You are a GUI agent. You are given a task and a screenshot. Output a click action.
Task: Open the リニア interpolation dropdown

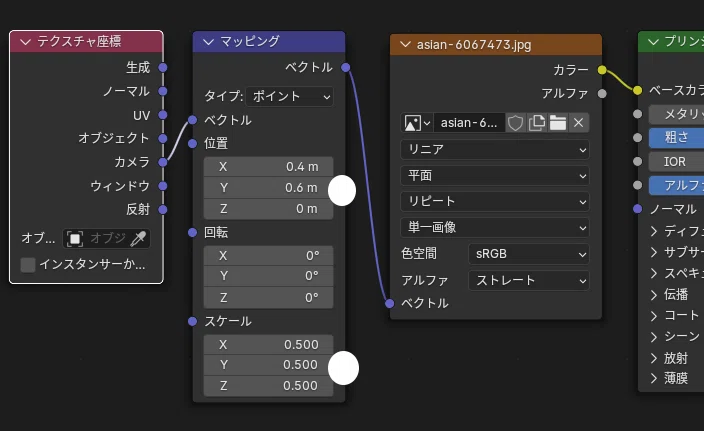click(495, 150)
